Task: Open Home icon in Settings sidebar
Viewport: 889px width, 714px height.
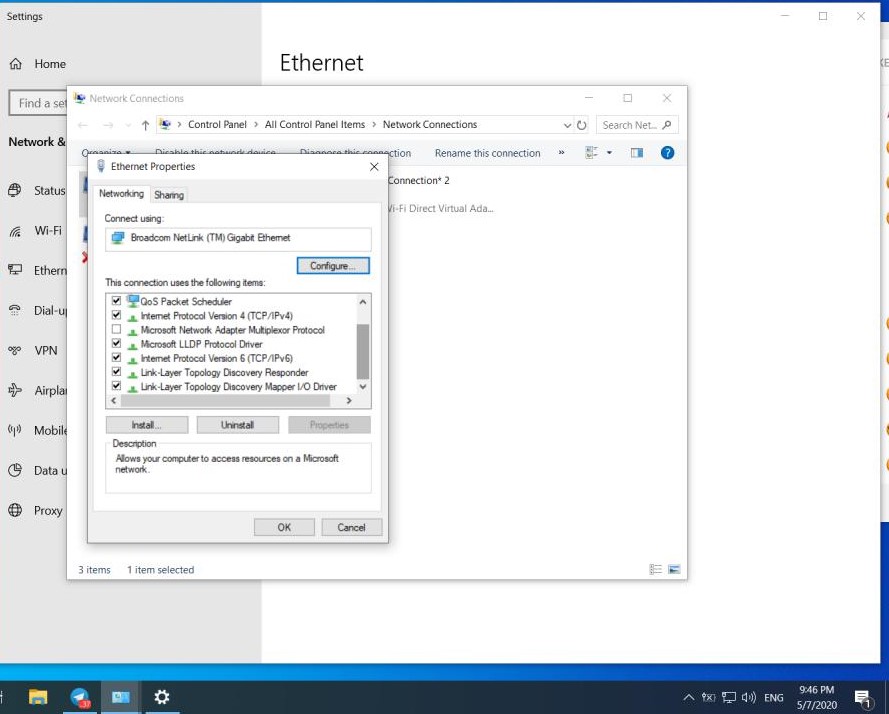Action: click(x=16, y=64)
